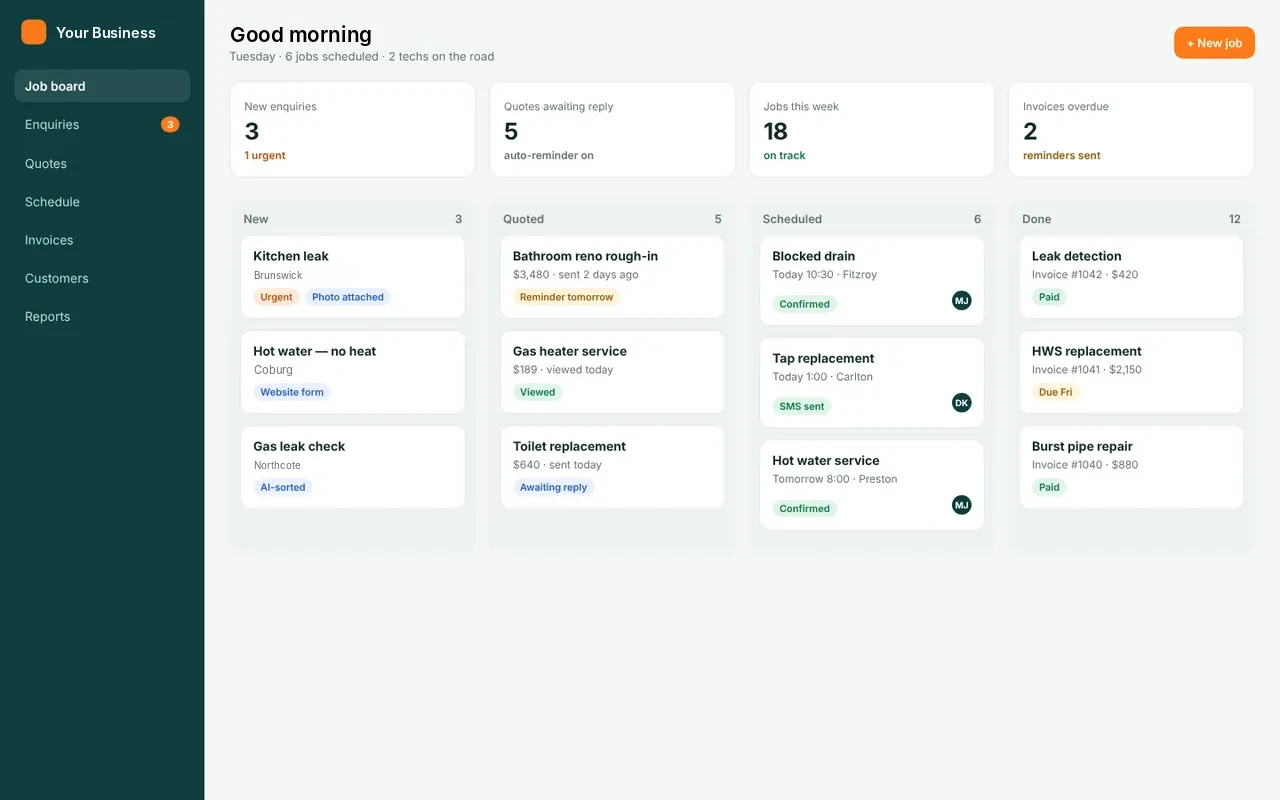Click the on track status text
The height and width of the screenshot is (800, 1280).
tap(784, 156)
